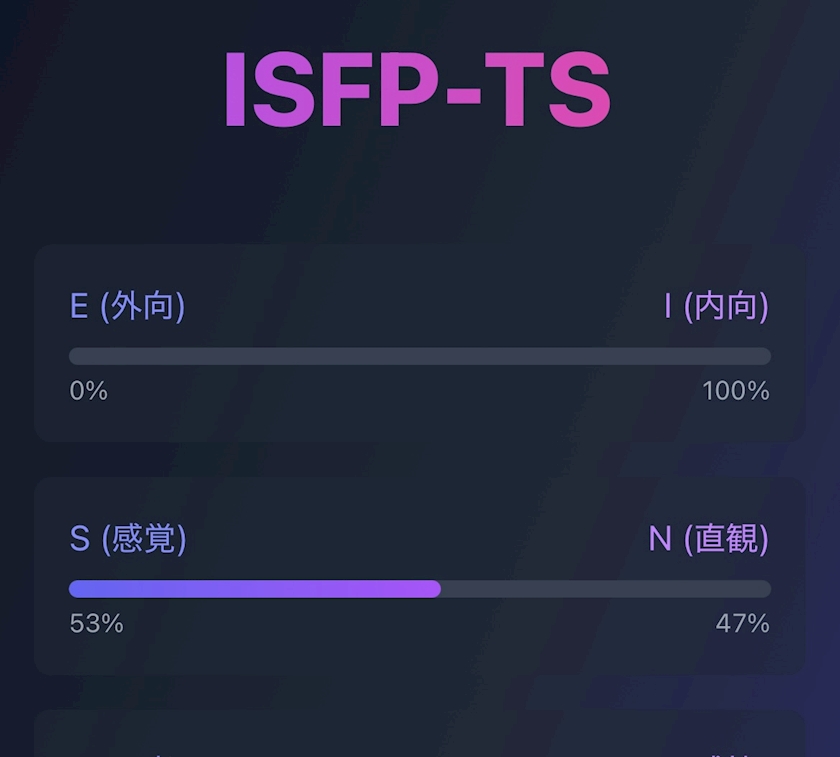
Task: Click the right end of the E/I bar
Action: pyautogui.click(x=766, y=356)
